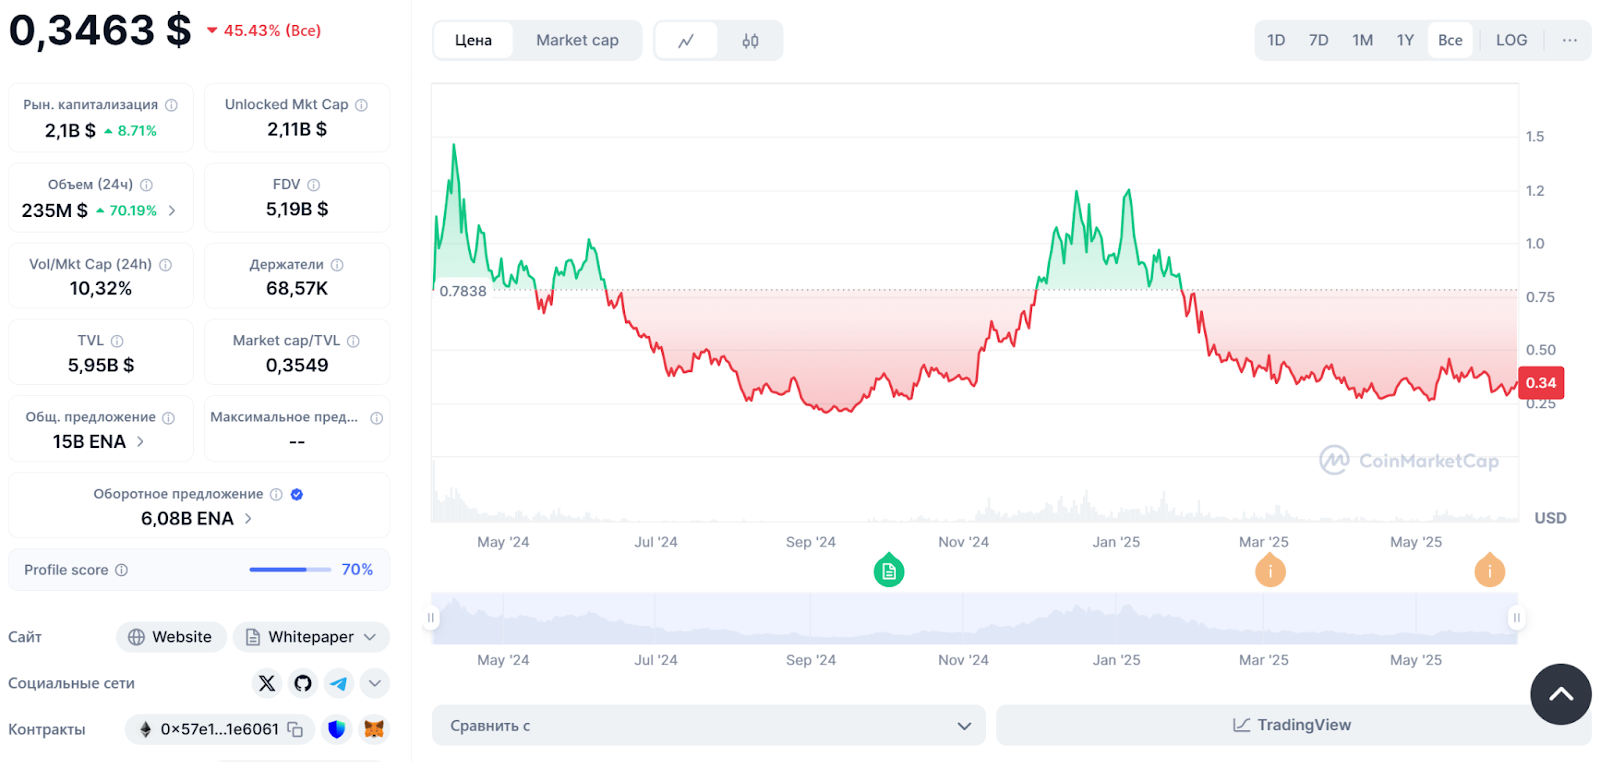Copy the contract address 0x57e1...1e6061

296,730
